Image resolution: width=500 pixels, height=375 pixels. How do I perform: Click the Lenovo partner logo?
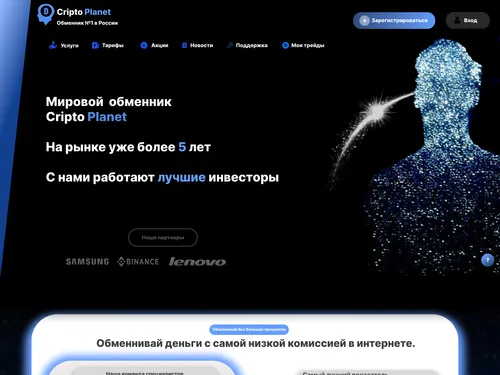[198, 262]
